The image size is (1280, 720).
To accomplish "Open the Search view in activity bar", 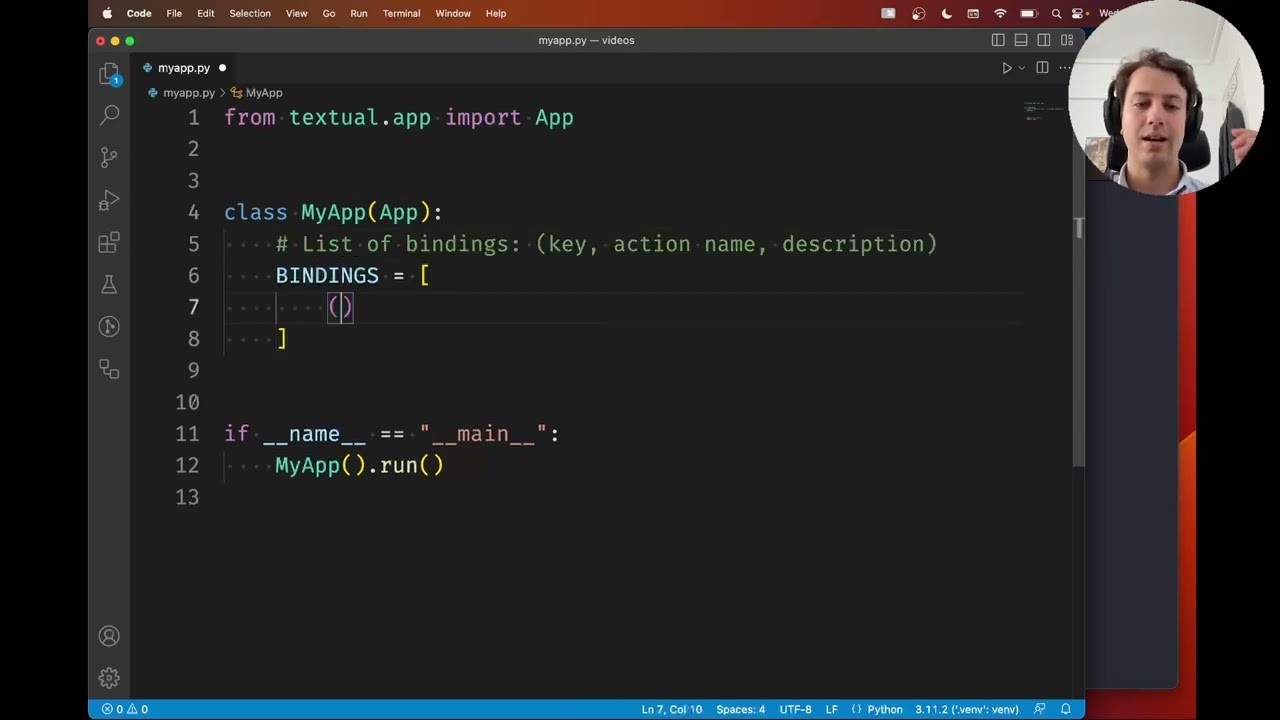I will click(110, 115).
